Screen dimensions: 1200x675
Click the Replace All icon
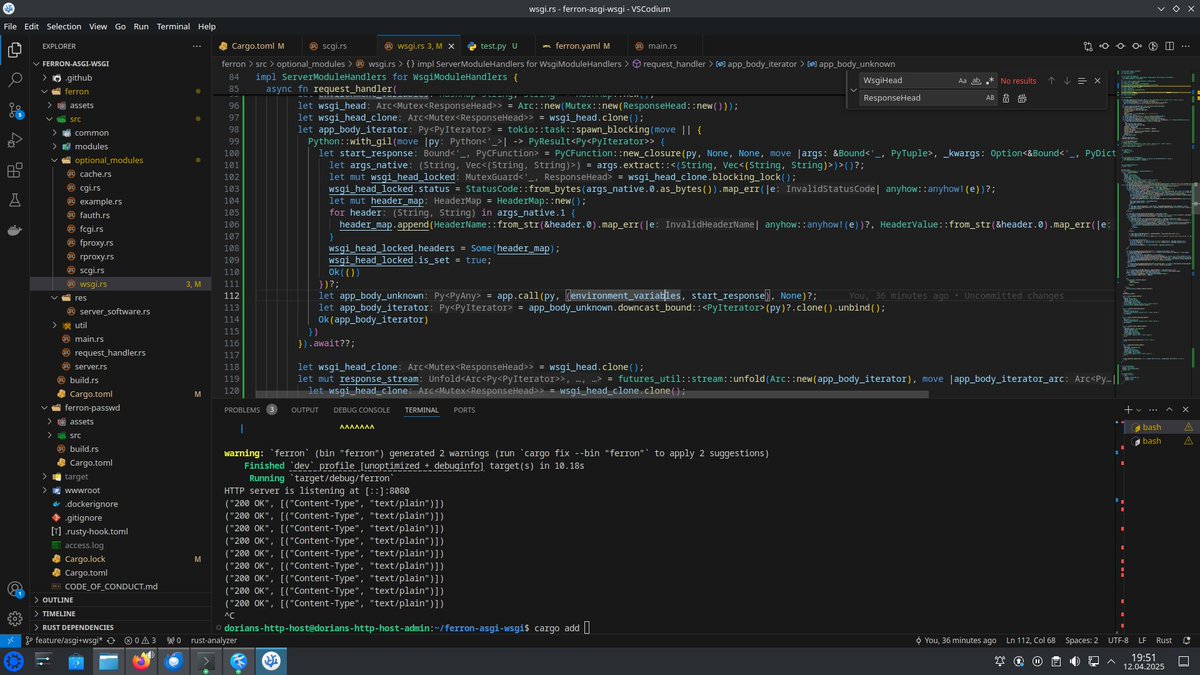click(x=1023, y=98)
